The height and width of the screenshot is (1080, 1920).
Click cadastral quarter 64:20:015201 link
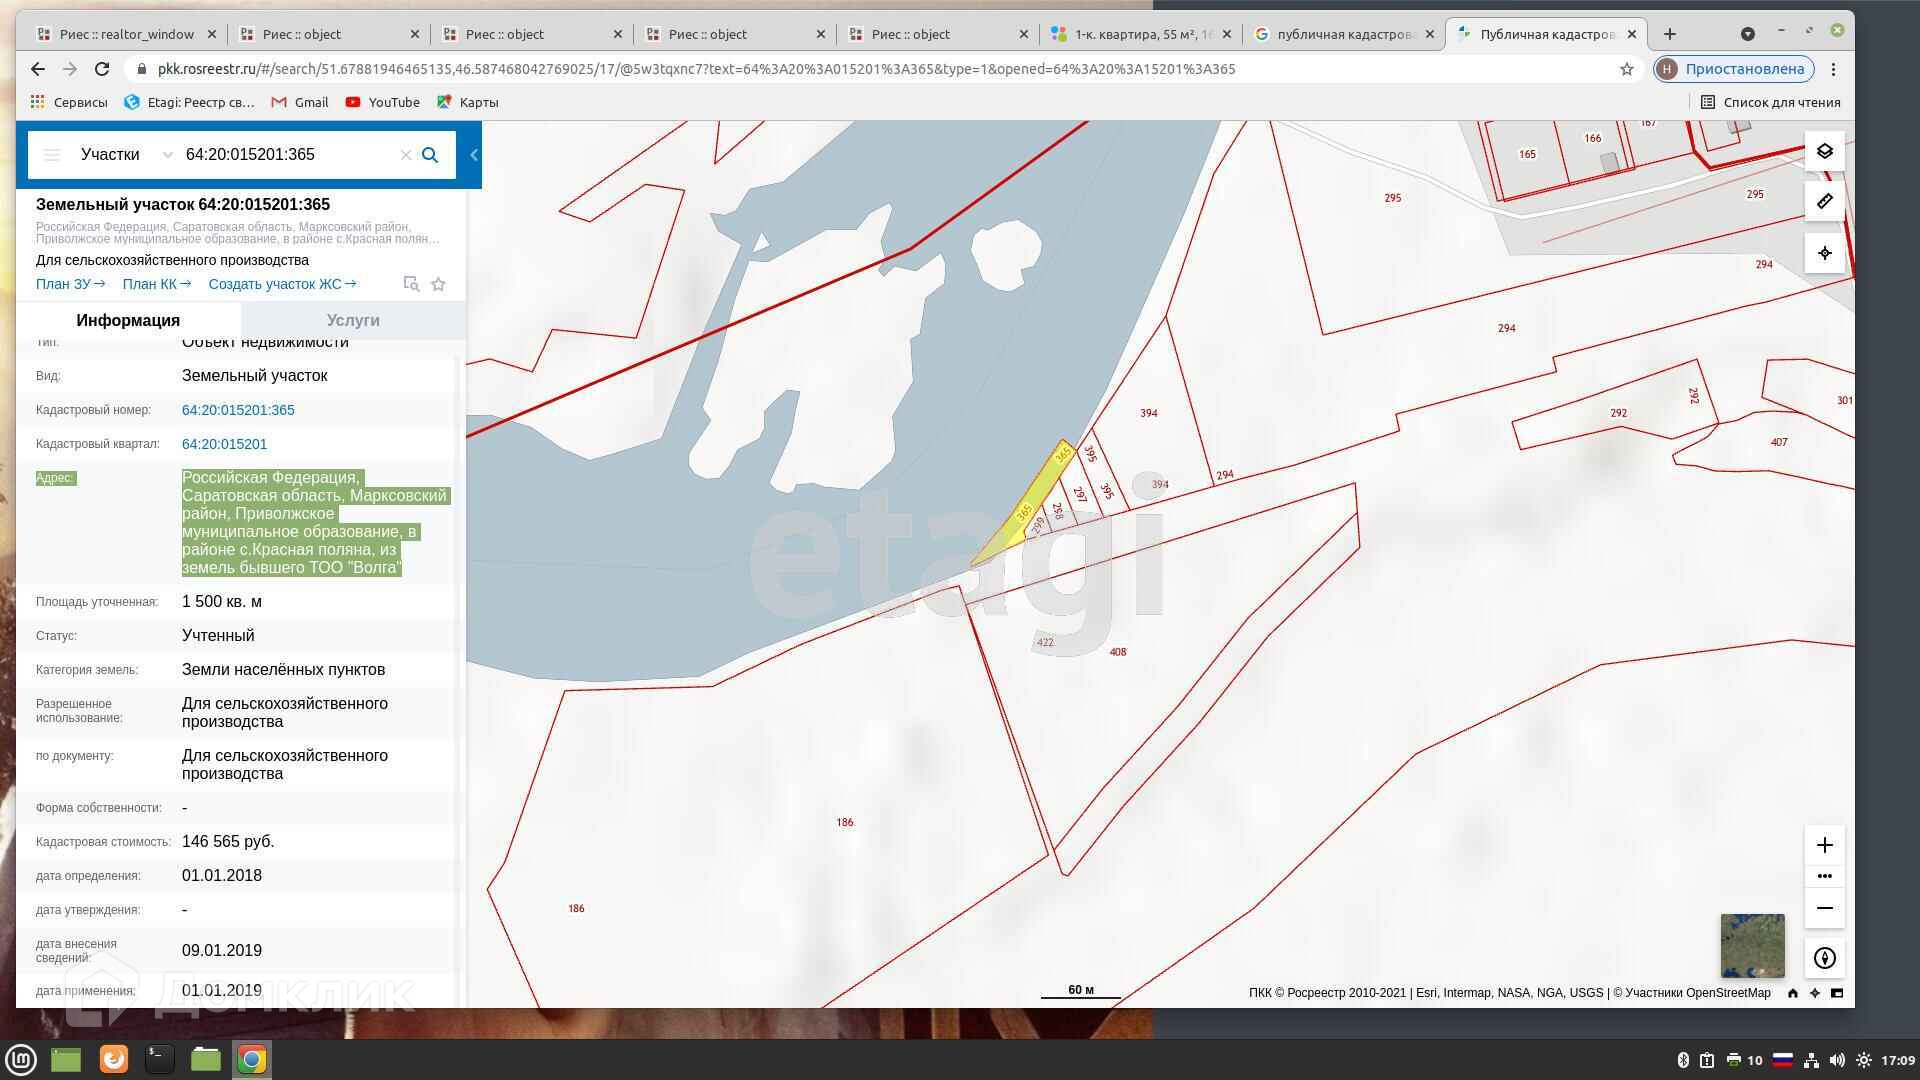224,444
